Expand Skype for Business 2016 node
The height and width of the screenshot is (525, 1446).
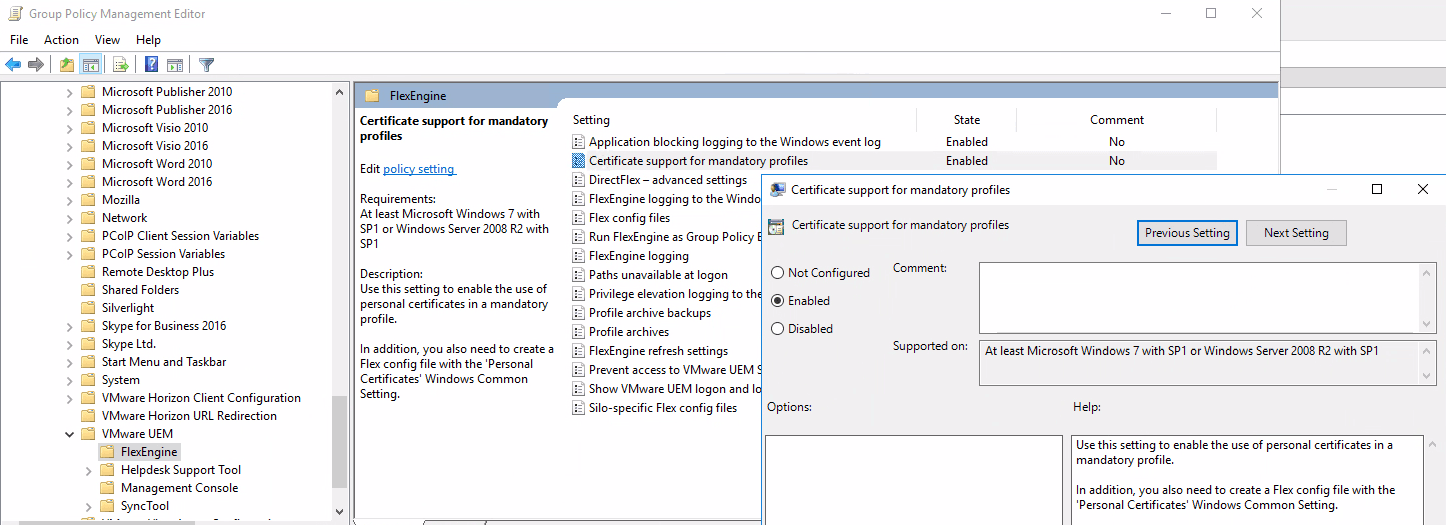click(69, 326)
